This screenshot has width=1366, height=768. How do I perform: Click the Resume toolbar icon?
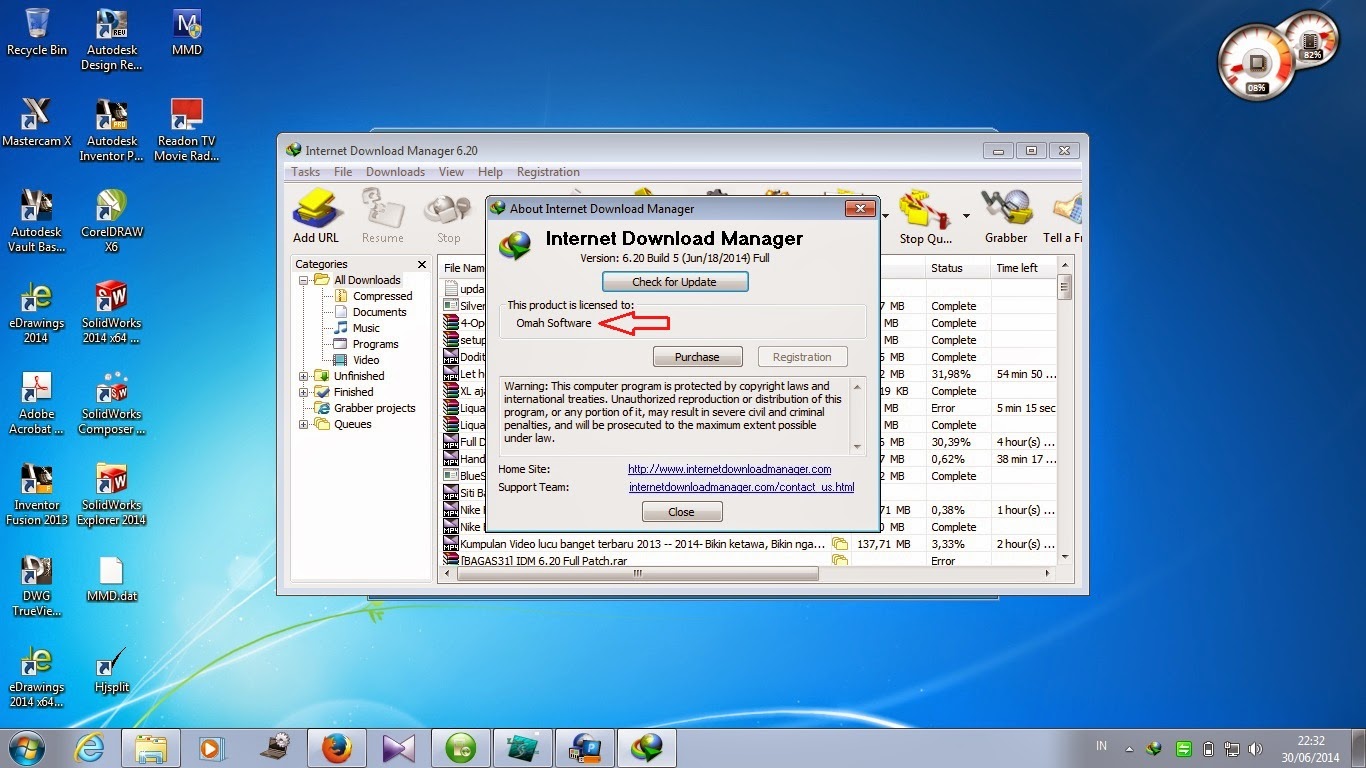383,217
